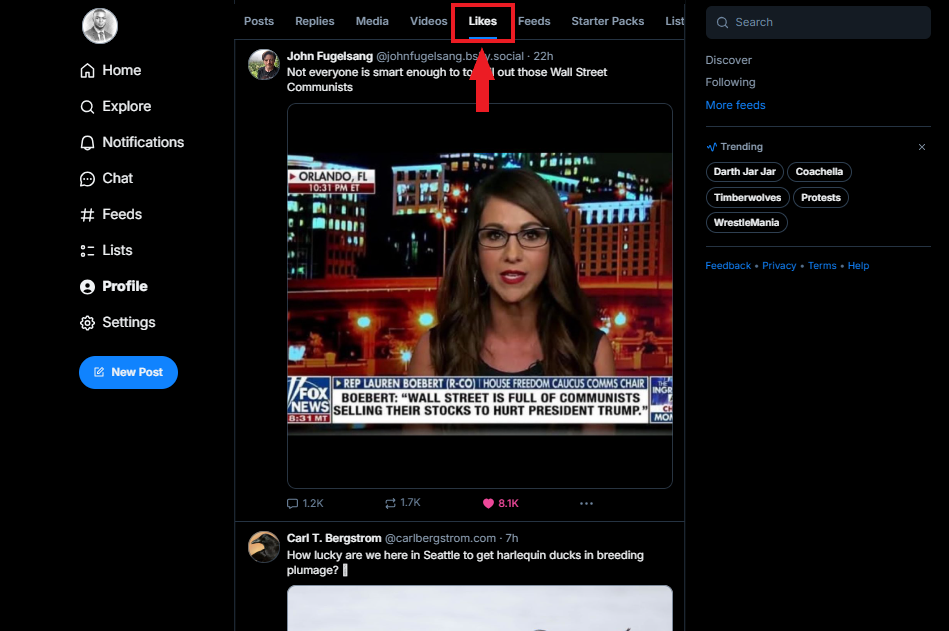Click the 8.1K like count
Image resolution: width=949 pixels, height=631 pixels.
(508, 503)
